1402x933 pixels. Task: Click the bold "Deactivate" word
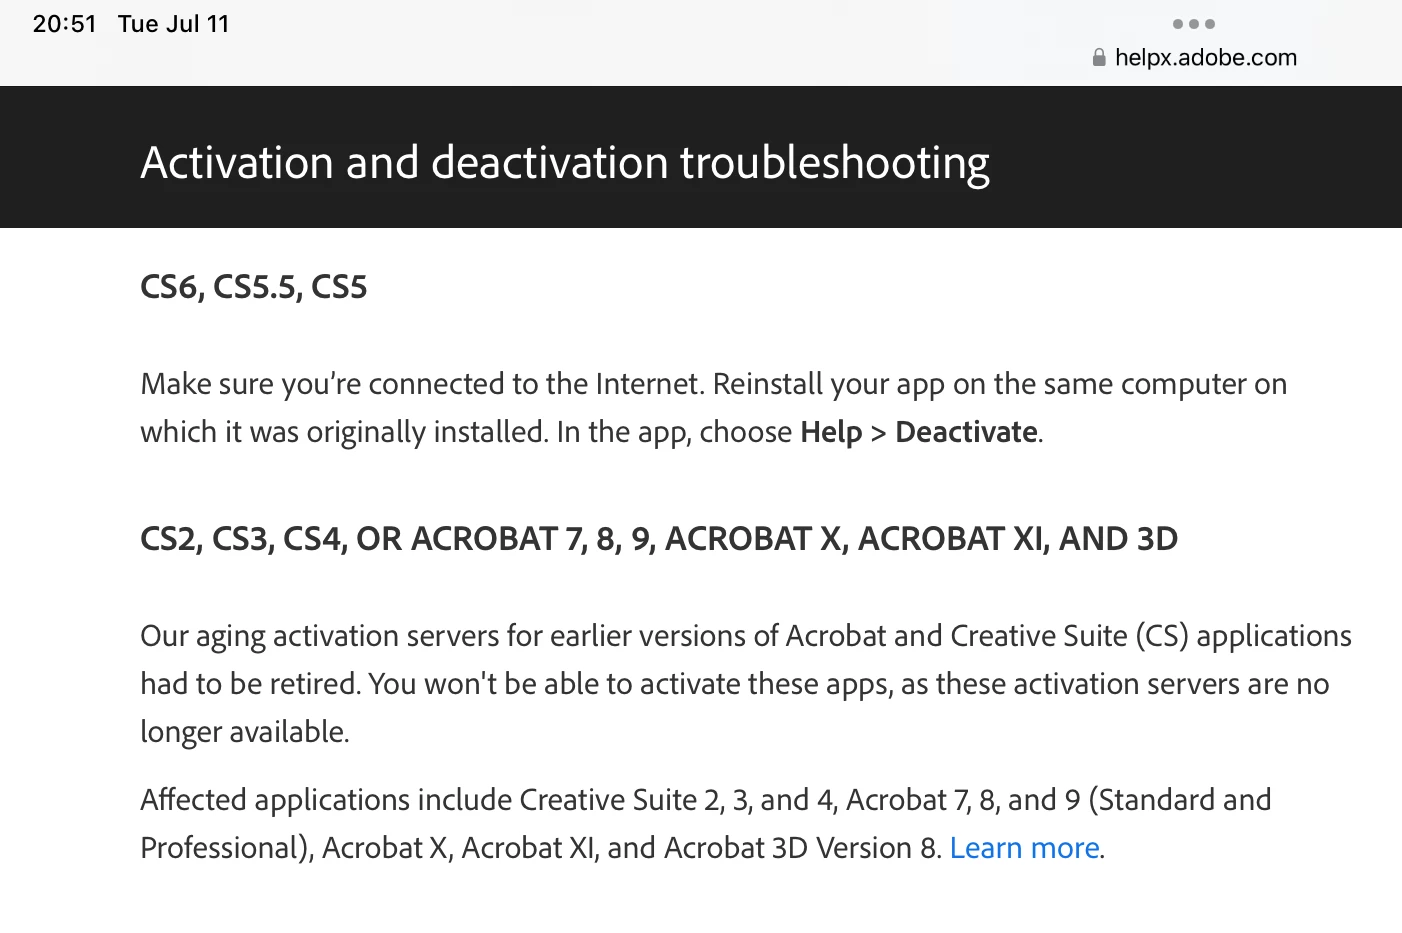[x=966, y=432]
